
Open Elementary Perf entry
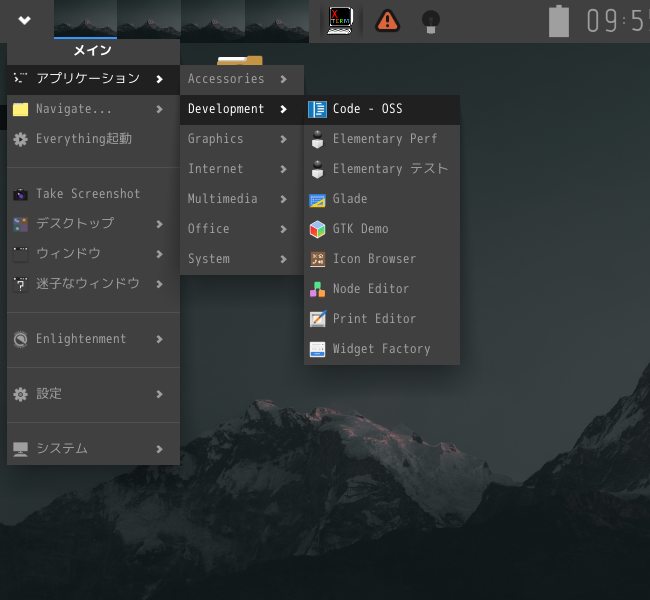(382, 139)
